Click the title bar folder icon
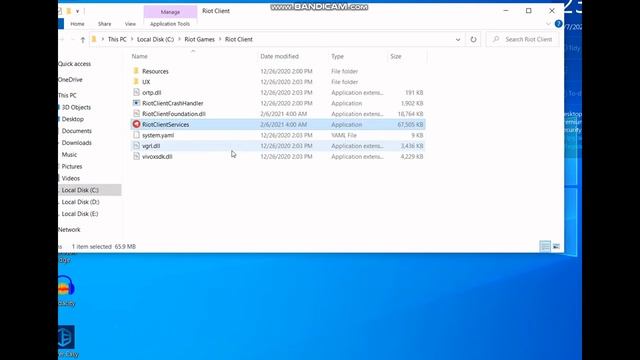Screen dimensions: 640x360 point(69,11)
